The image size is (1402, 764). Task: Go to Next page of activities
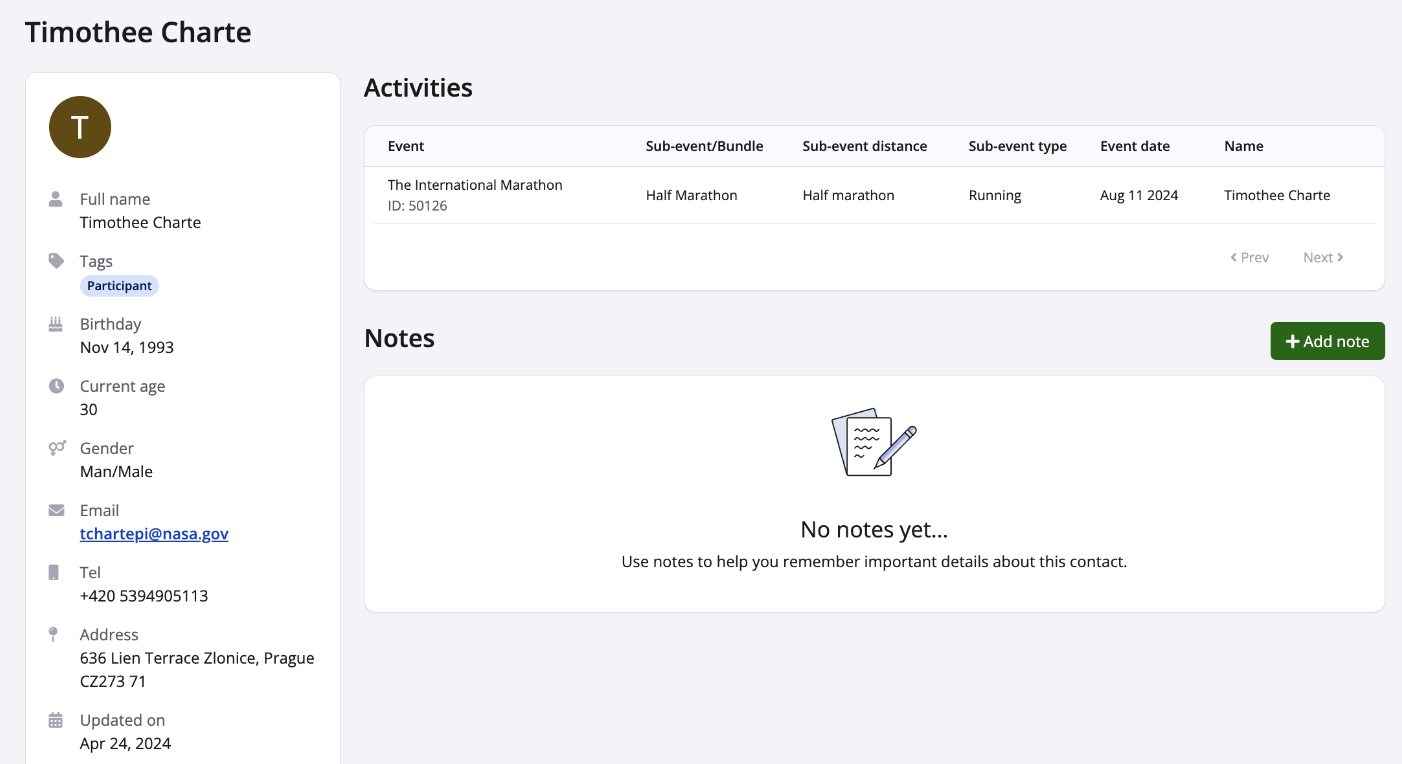[x=1323, y=258]
